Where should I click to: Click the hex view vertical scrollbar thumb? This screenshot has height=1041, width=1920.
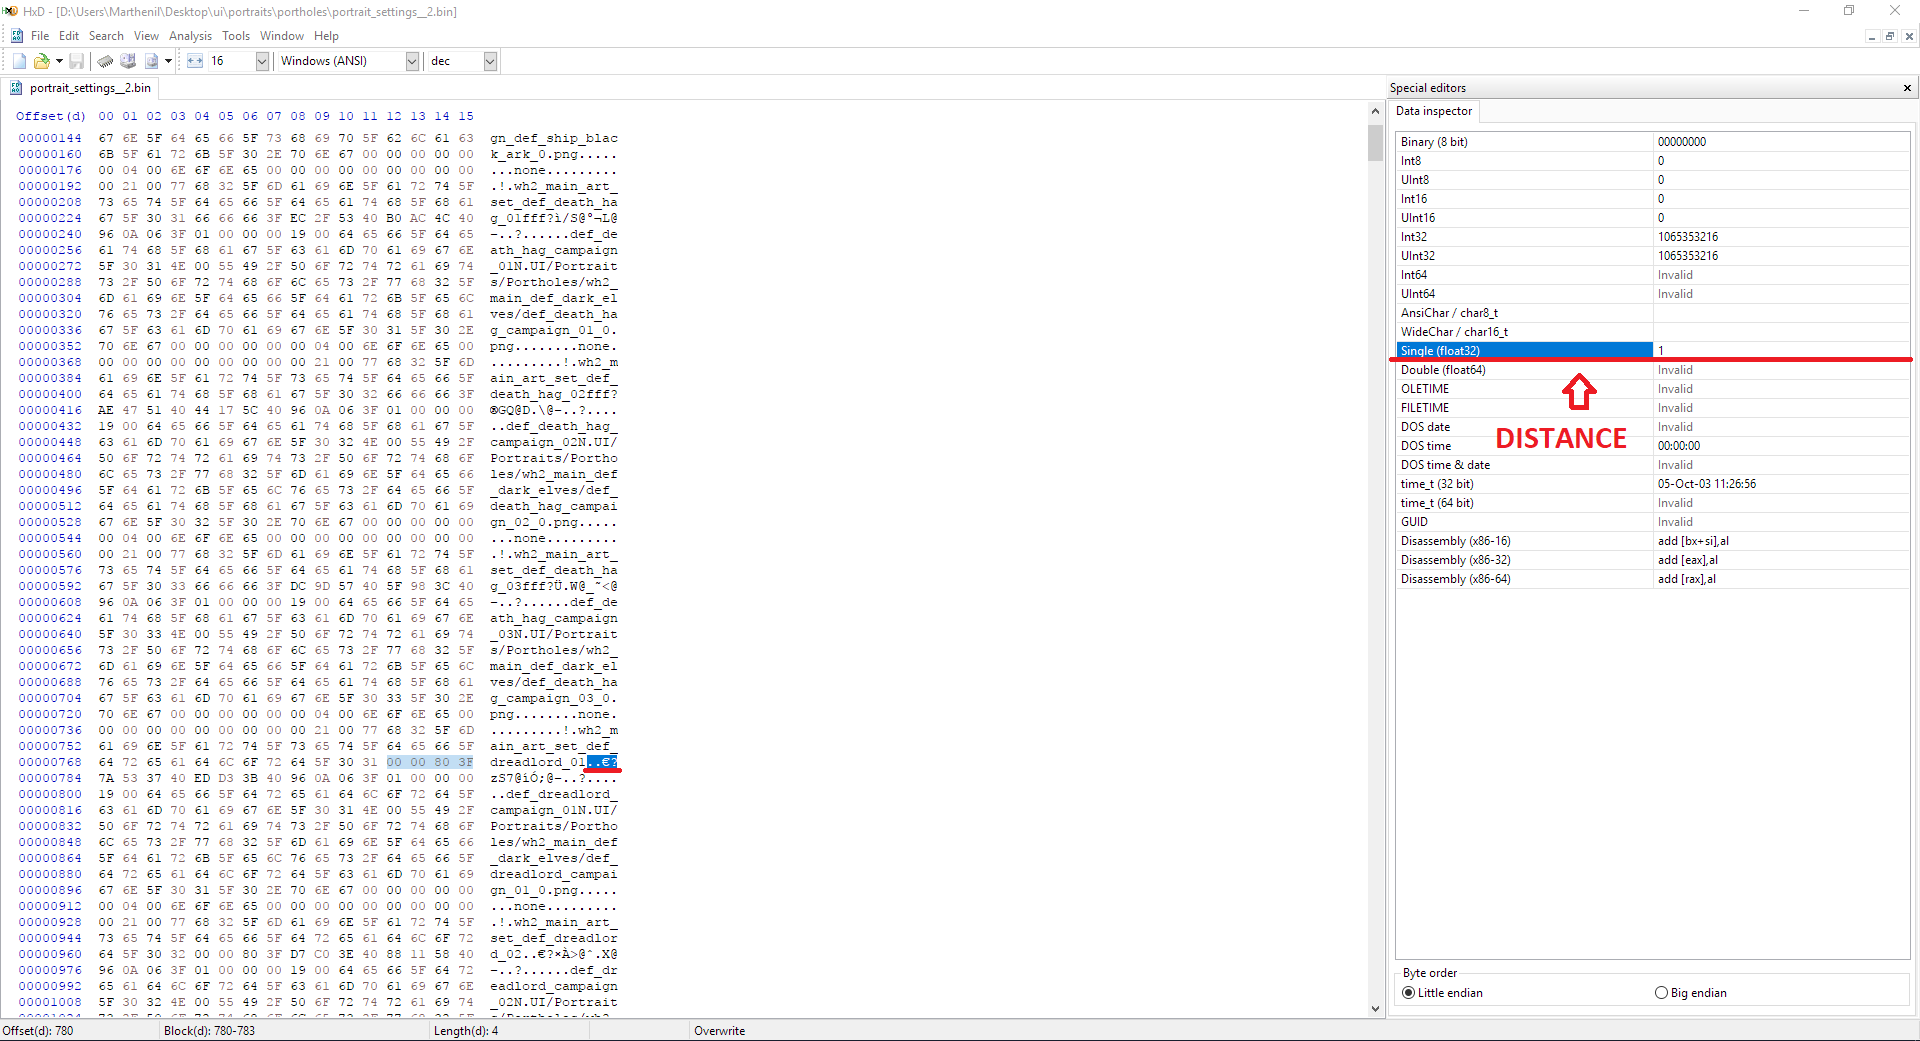coord(1375,142)
